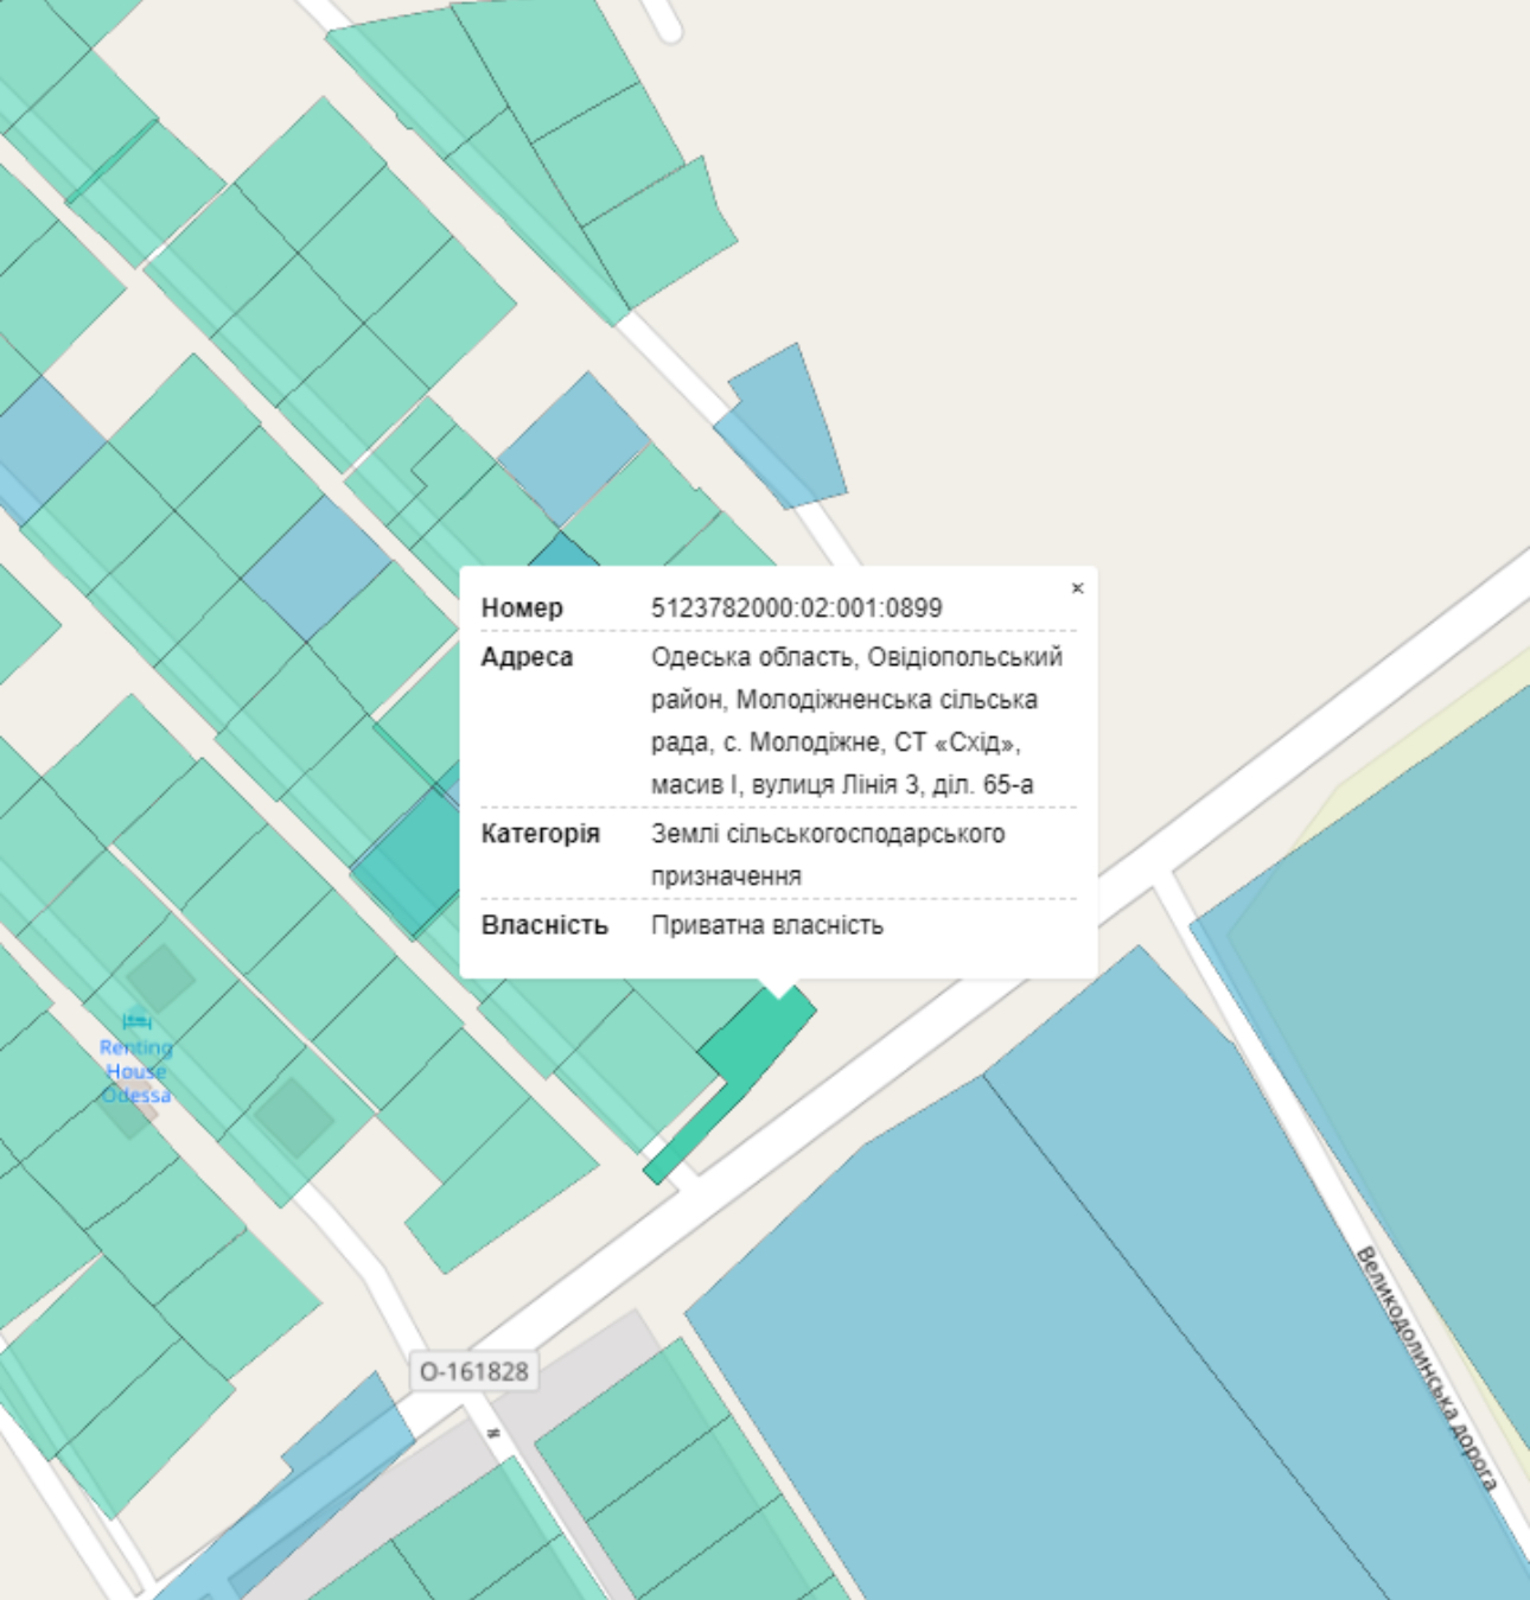
Task: Click the Приватна власність ownership value
Action: coord(767,925)
